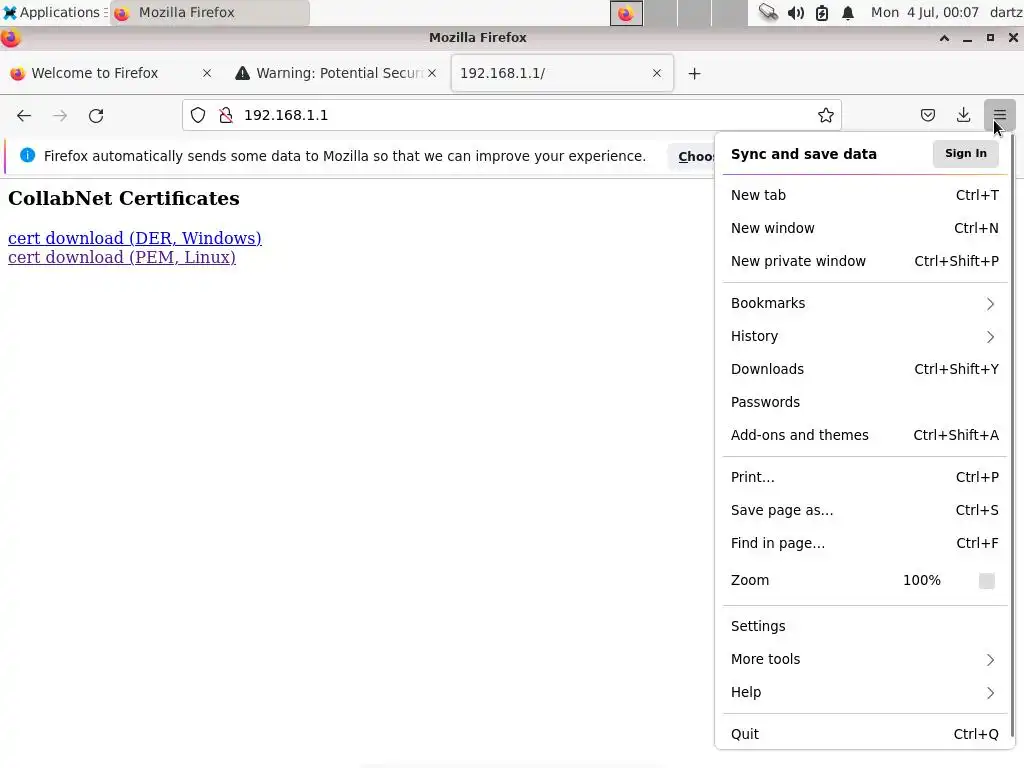Open a new tab with plus button
The width and height of the screenshot is (1024, 768).
tap(694, 74)
